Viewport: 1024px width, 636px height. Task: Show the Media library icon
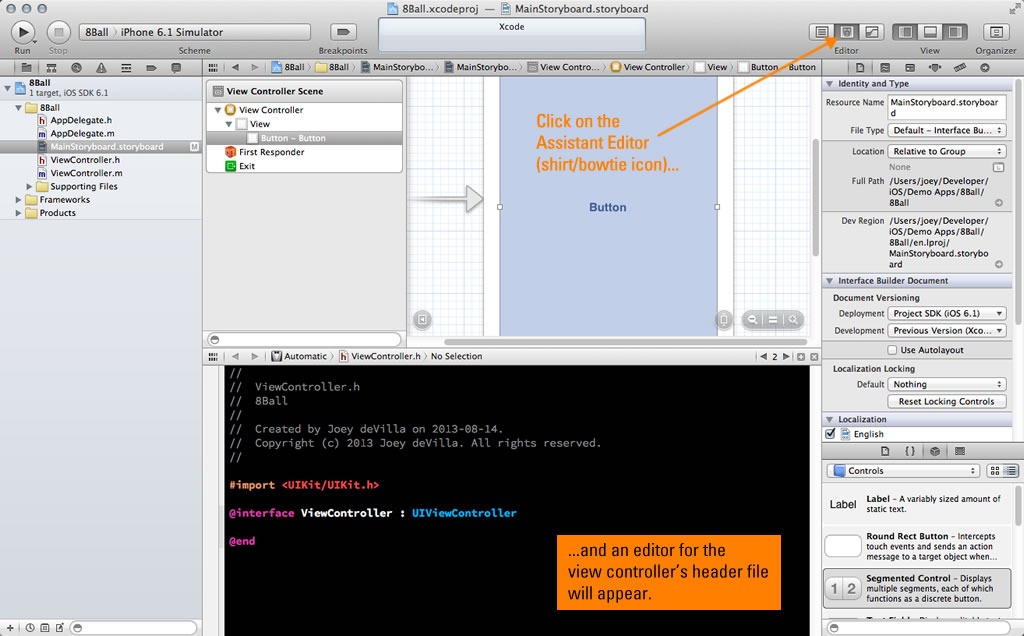(x=959, y=451)
